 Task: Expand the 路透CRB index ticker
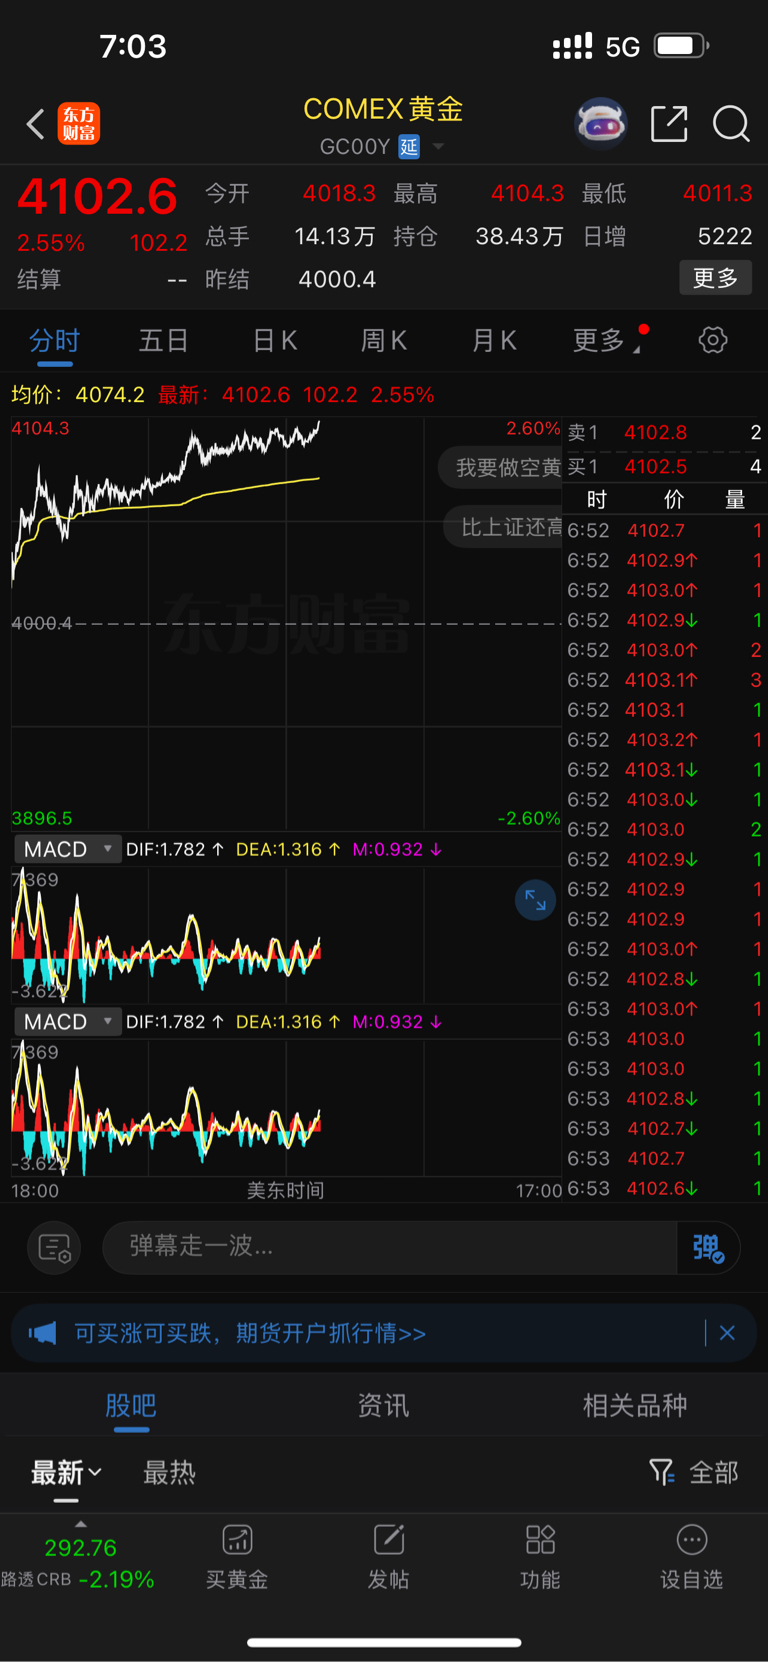(78, 1556)
